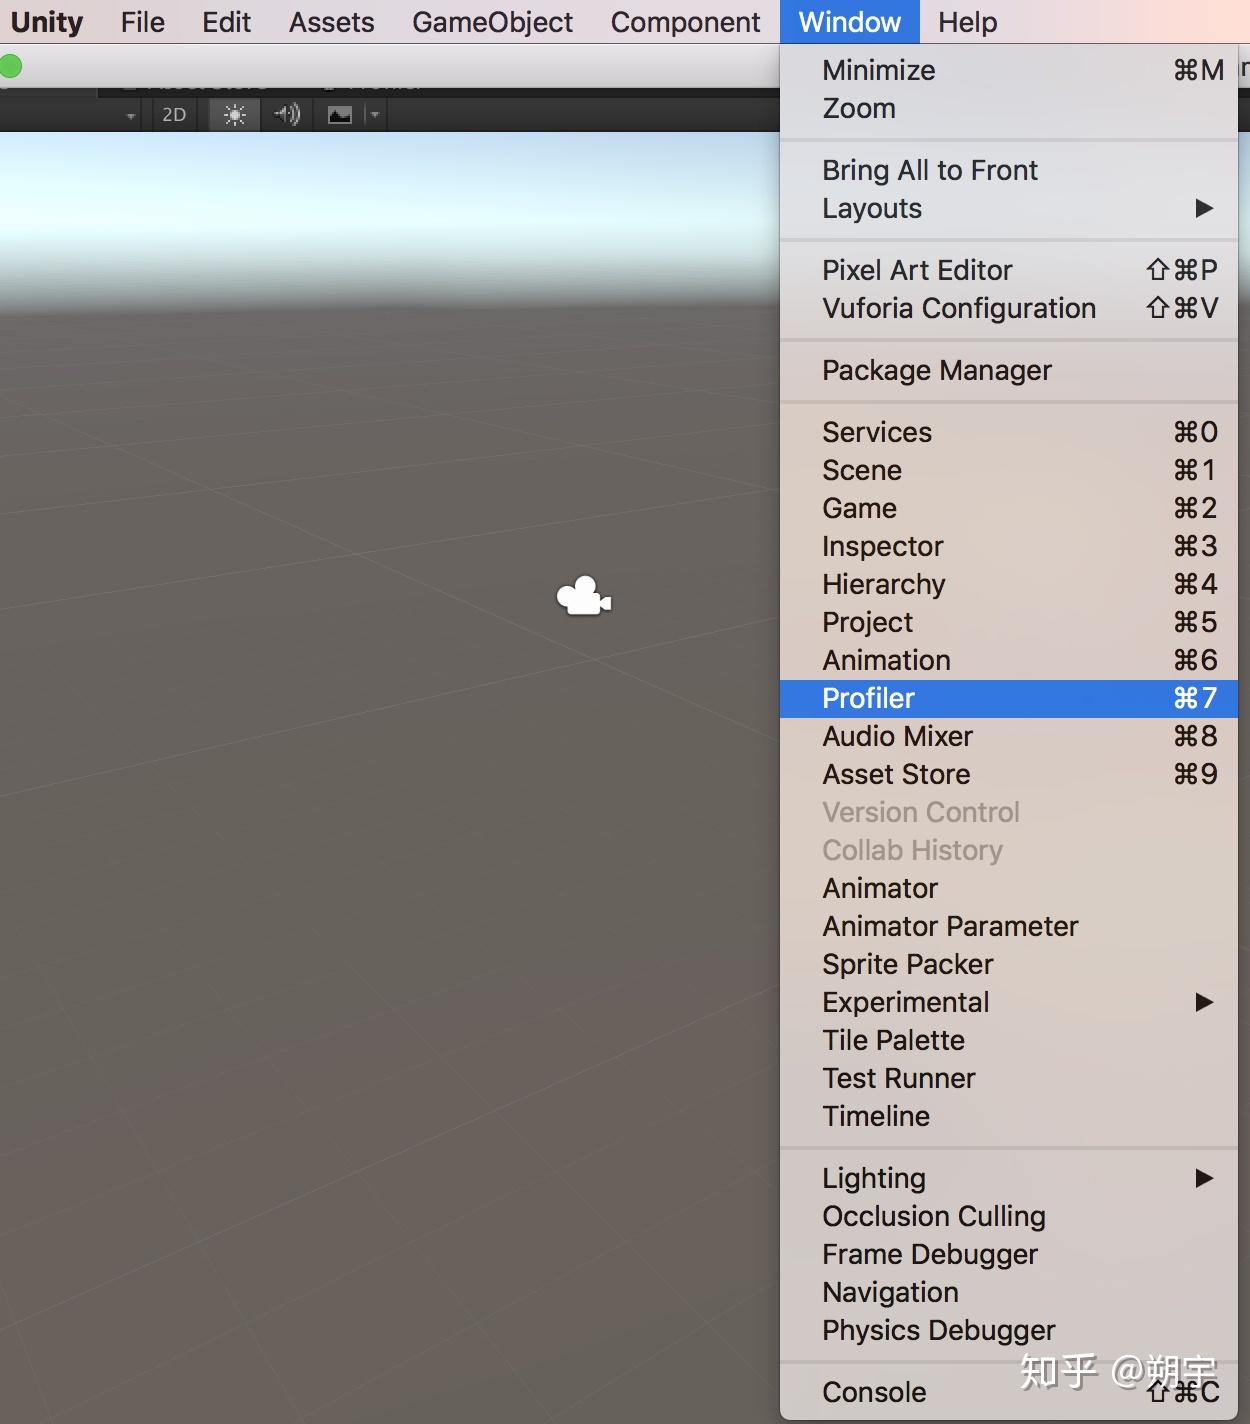
Task: Open the Asset Store window
Action: pyautogui.click(x=1009, y=774)
